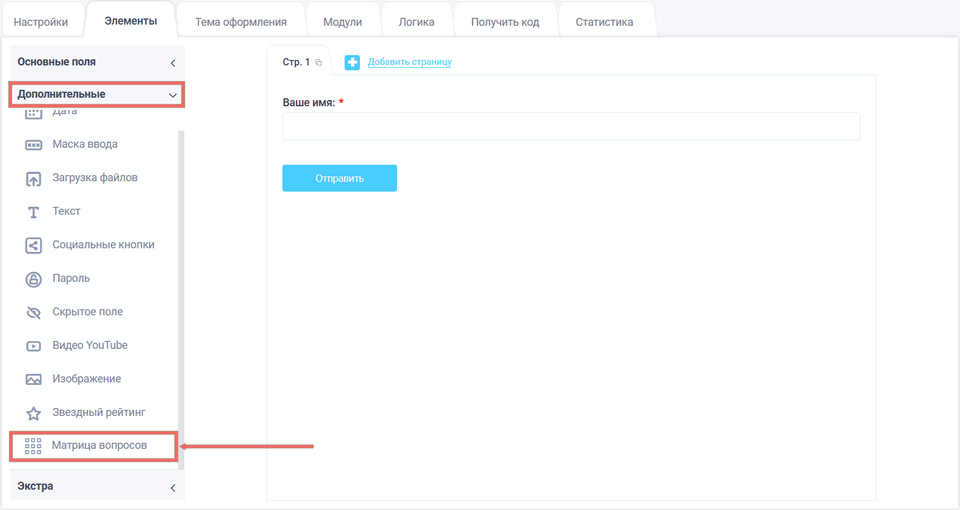Image resolution: width=960 pixels, height=510 pixels.
Task: Click the Star rating (Звездный рейтинг) icon
Action: pos(33,413)
